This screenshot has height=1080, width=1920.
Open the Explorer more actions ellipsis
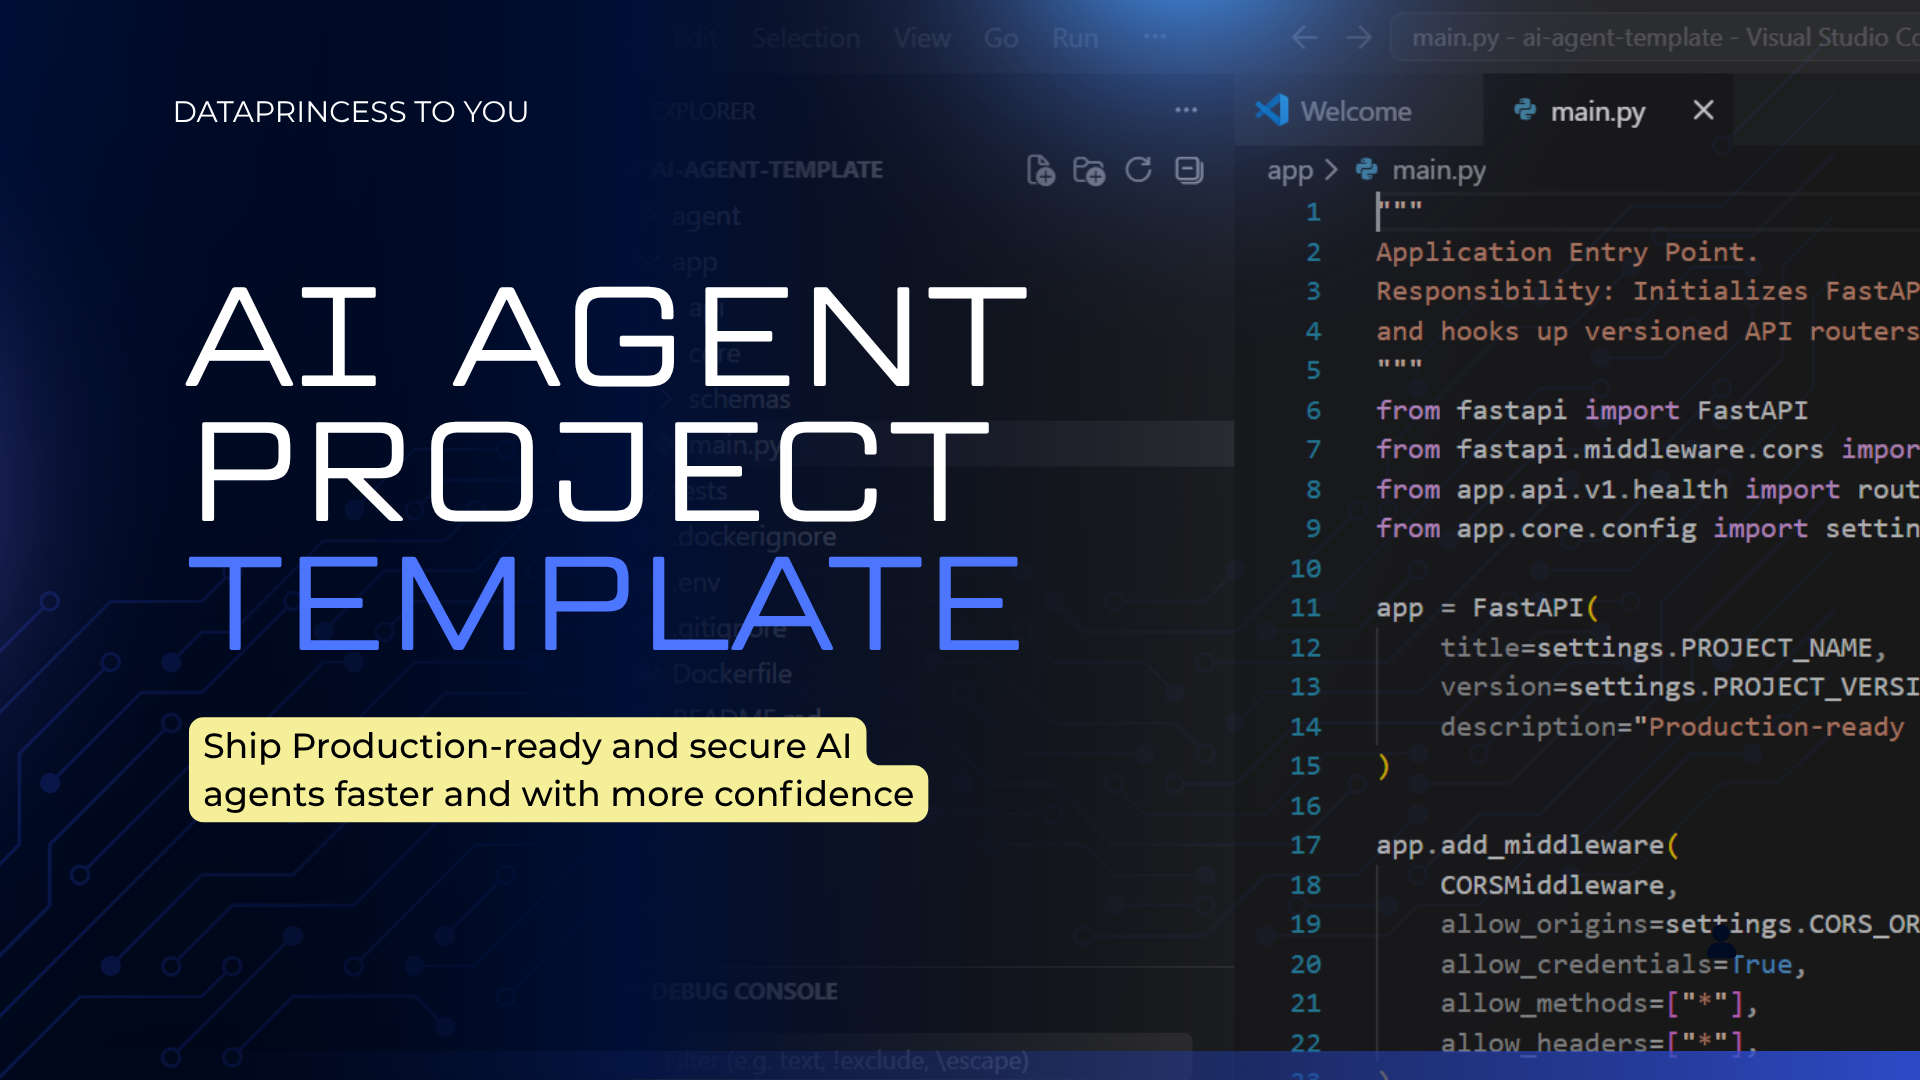[1186, 110]
